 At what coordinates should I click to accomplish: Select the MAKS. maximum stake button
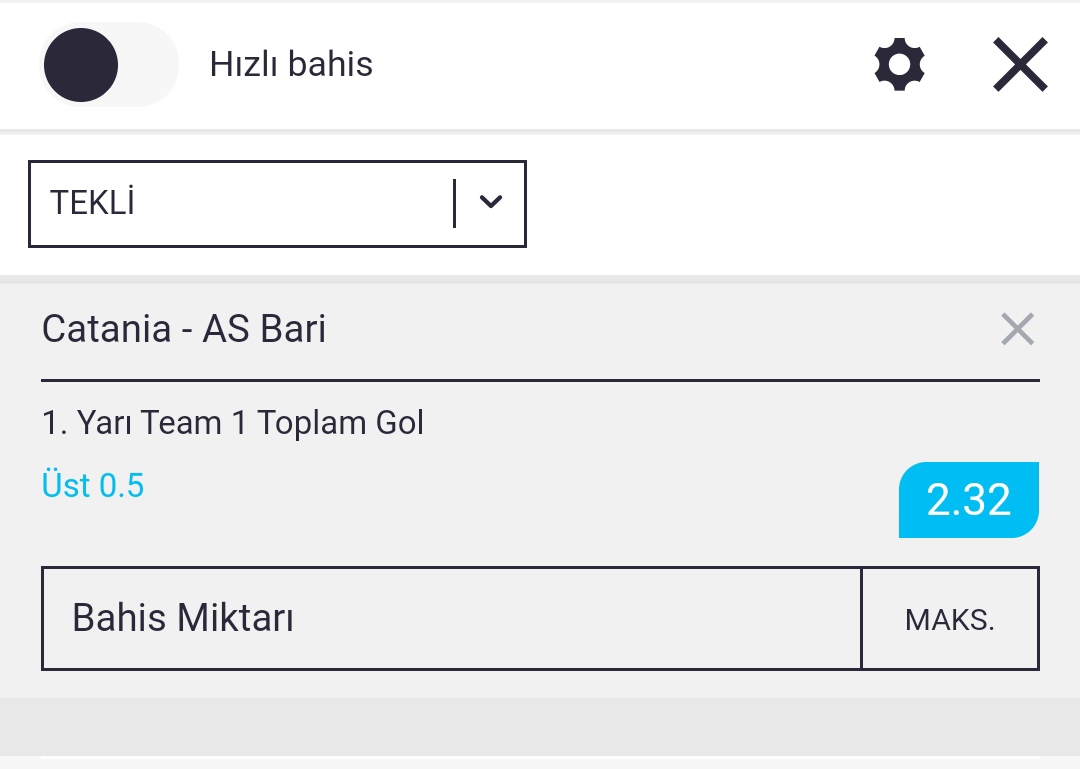950,618
